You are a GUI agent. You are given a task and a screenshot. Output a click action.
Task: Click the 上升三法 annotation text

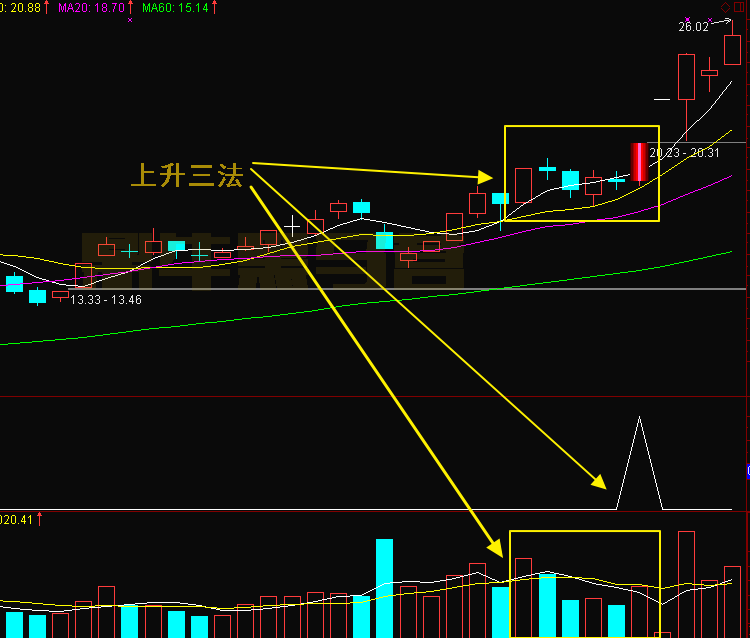point(187,176)
